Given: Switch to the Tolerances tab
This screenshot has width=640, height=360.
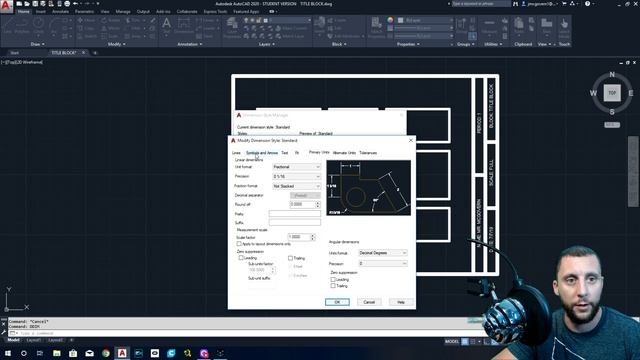Looking at the screenshot, I should pyautogui.click(x=368, y=153).
